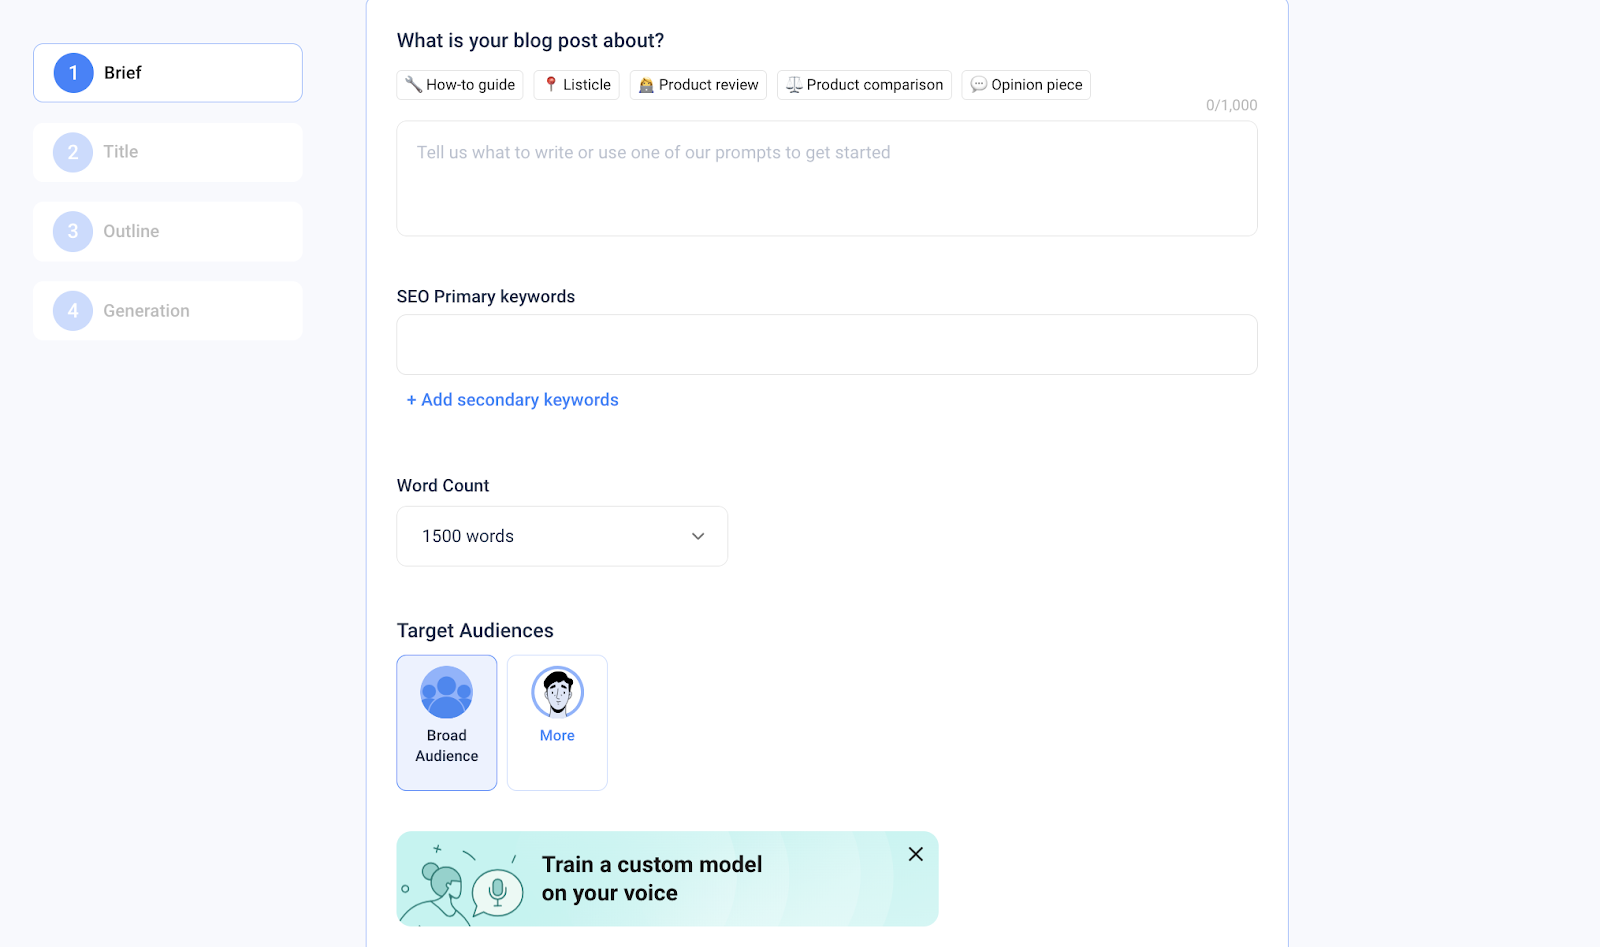The height and width of the screenshot is (947, 1600).
Task: Pick the Product review post type
Action: [x=698, y=84]
